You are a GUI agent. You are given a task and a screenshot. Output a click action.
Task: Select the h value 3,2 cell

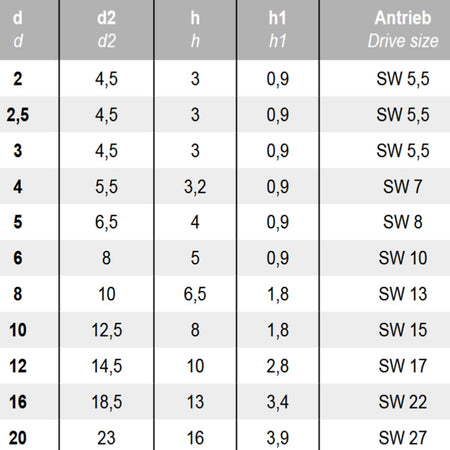195,186
